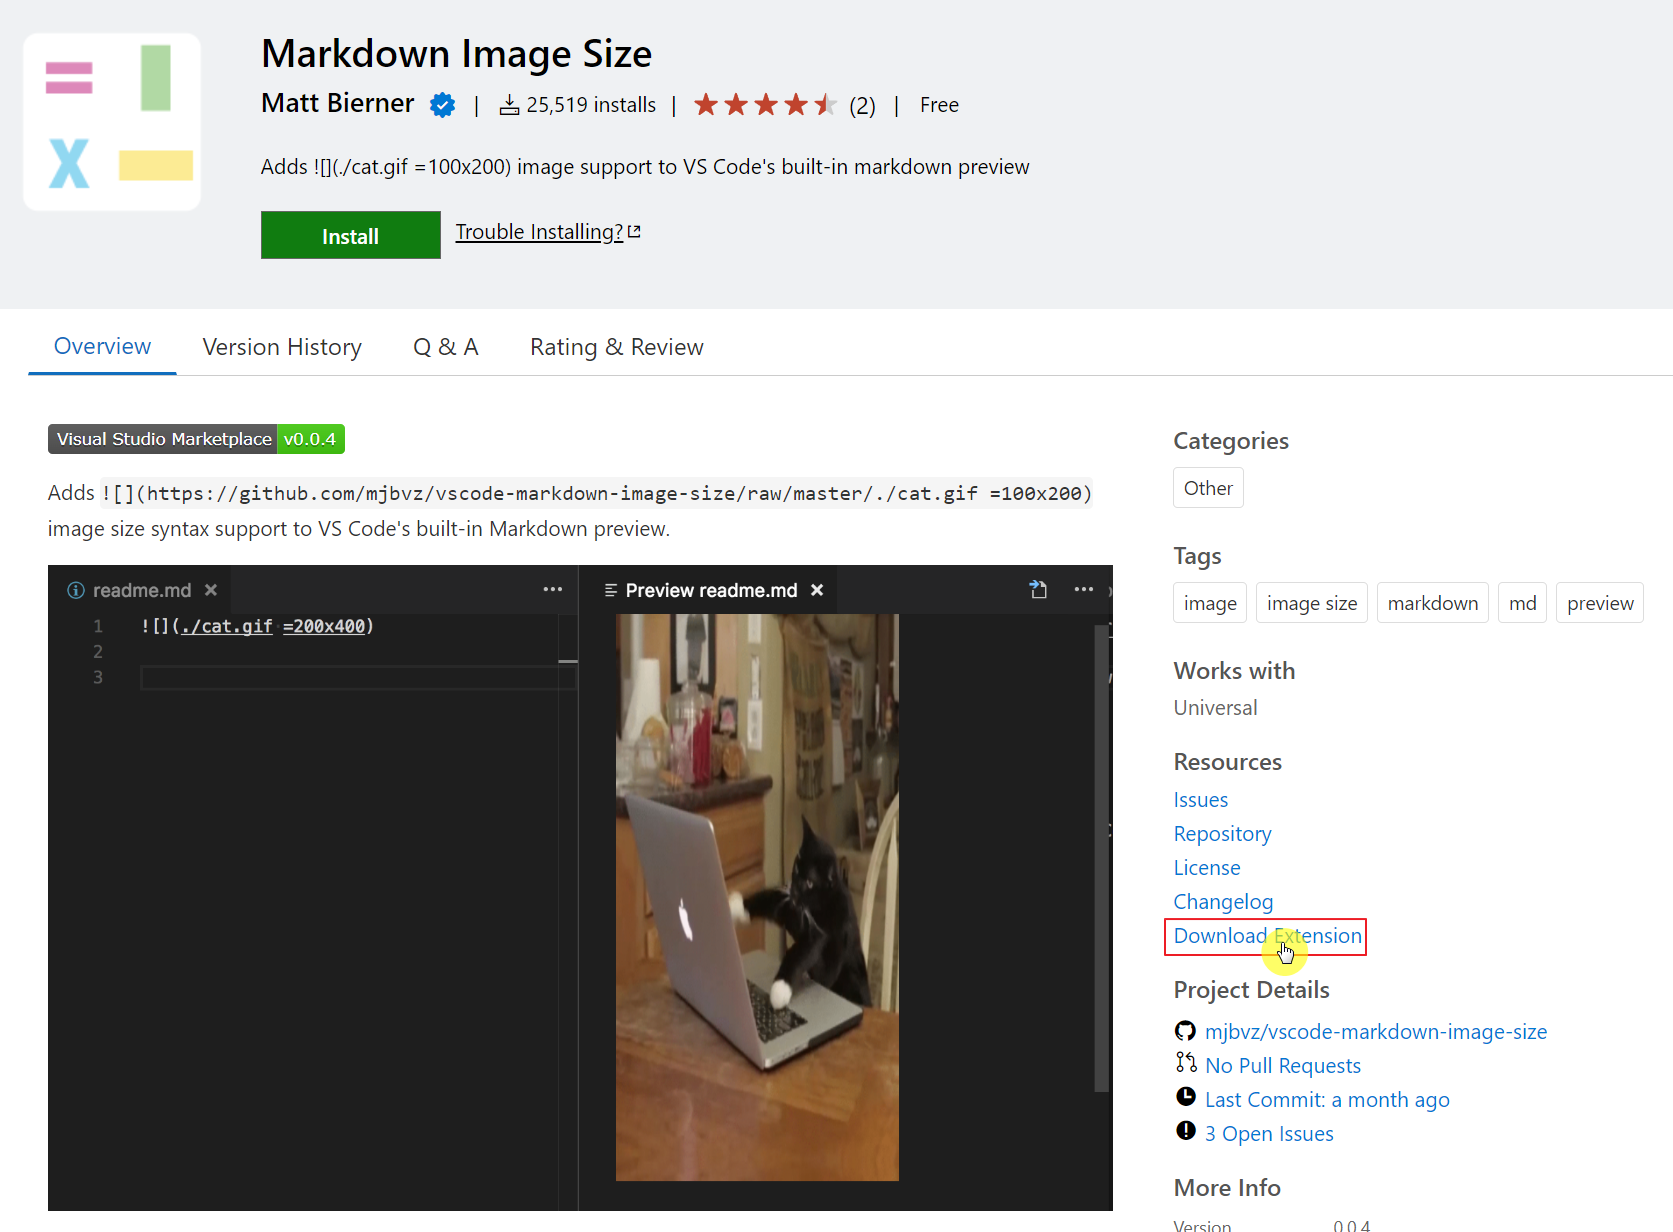Open the more actions ellipsis in the editor pane
1673x1232 pixels.
tap(552, 589)
